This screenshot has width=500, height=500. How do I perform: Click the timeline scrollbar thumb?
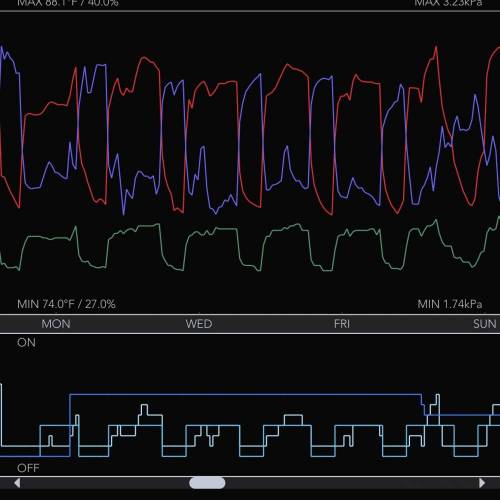[x=207, y=483]
